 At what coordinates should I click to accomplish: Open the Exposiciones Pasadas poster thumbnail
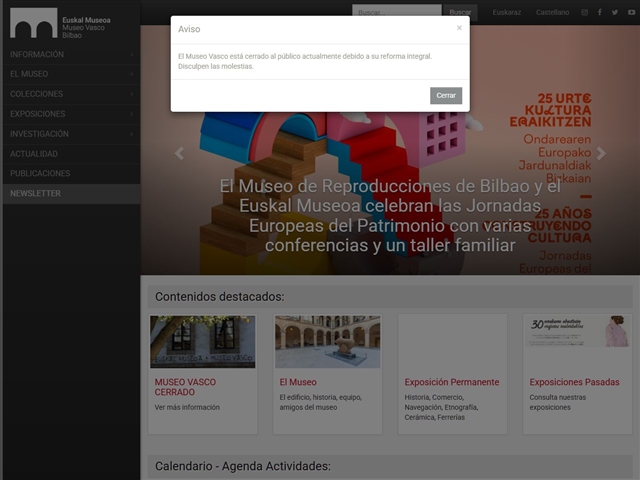(578, 331)
